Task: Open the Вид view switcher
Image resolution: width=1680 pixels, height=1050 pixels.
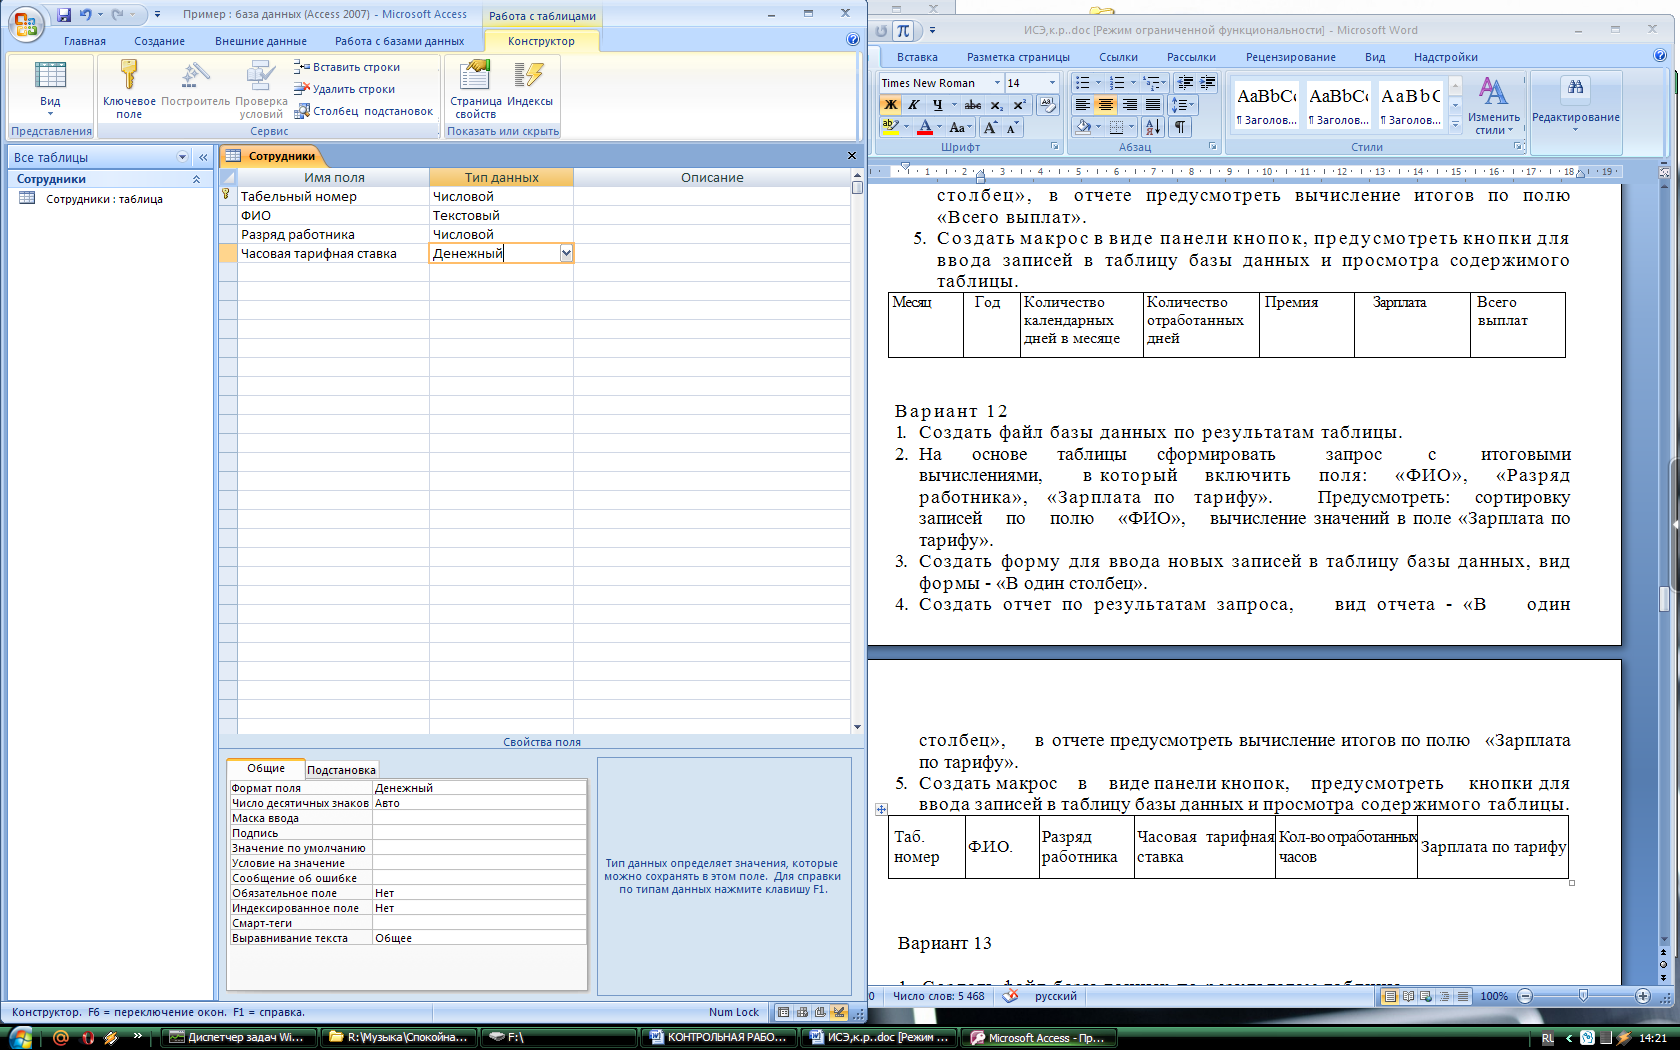Action: (x=50, y=89)
